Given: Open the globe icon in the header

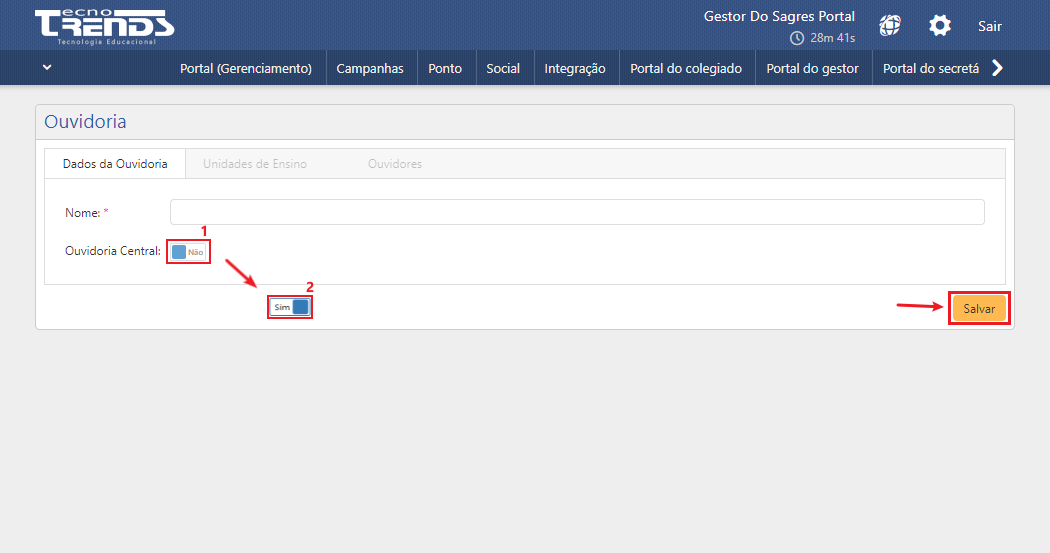Looking at the screenshot, I should click(890, 26).
